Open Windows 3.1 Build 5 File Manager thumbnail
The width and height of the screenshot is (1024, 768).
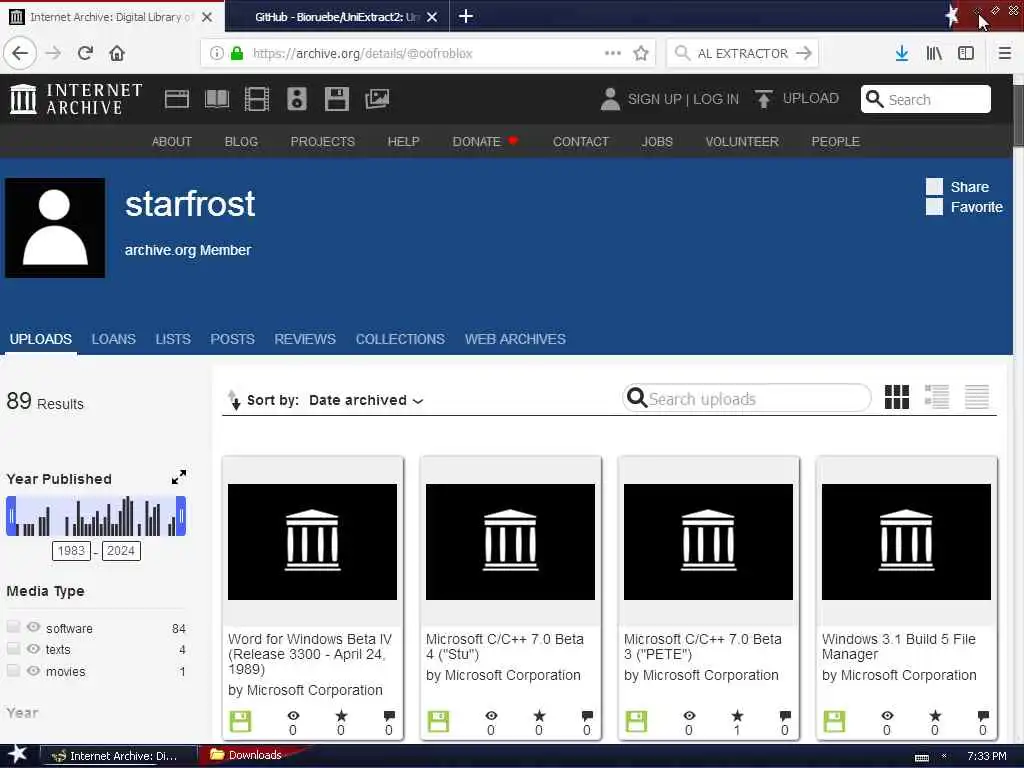(x=906, y=541)
